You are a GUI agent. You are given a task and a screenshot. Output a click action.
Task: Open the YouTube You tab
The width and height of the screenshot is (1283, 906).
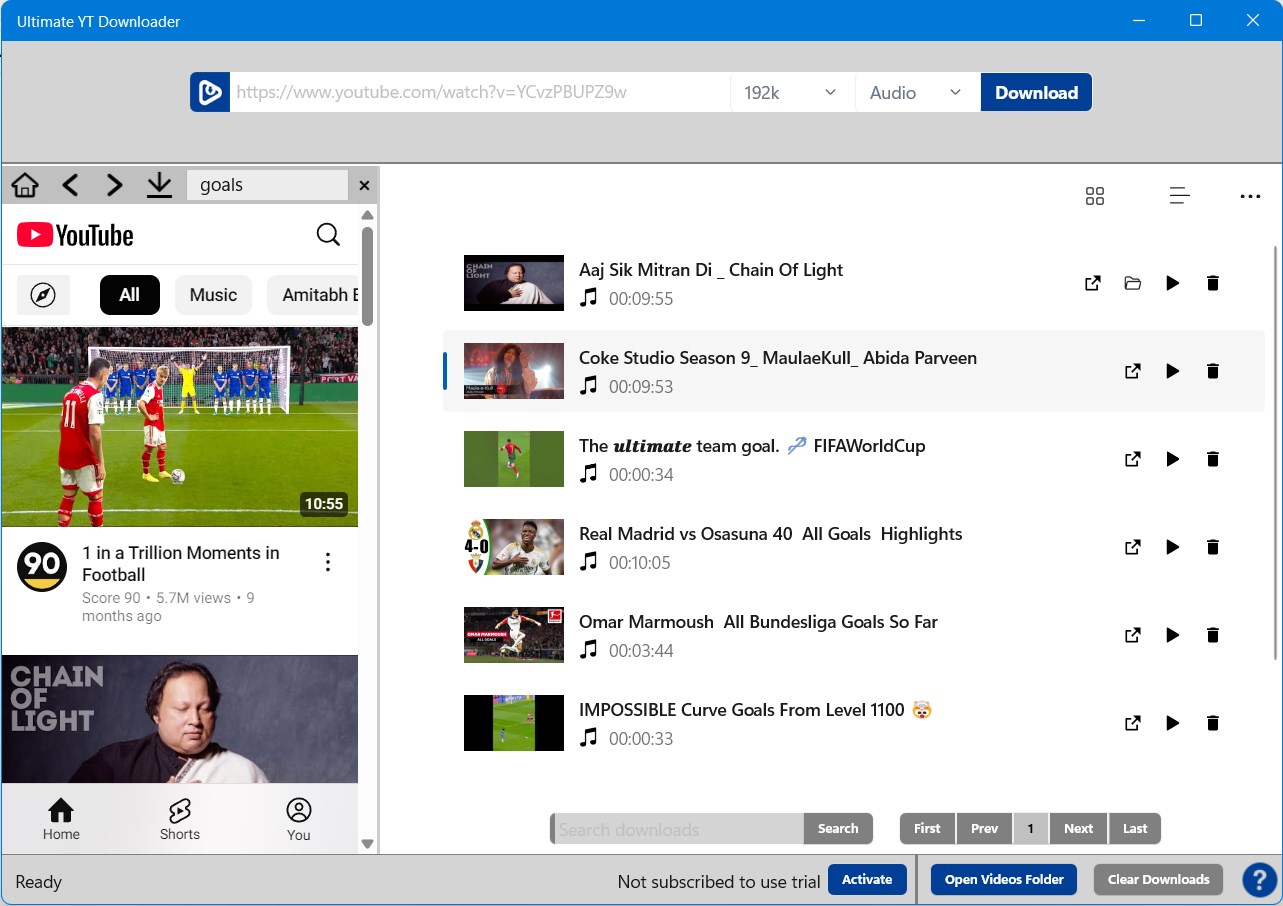coord(299,819)
